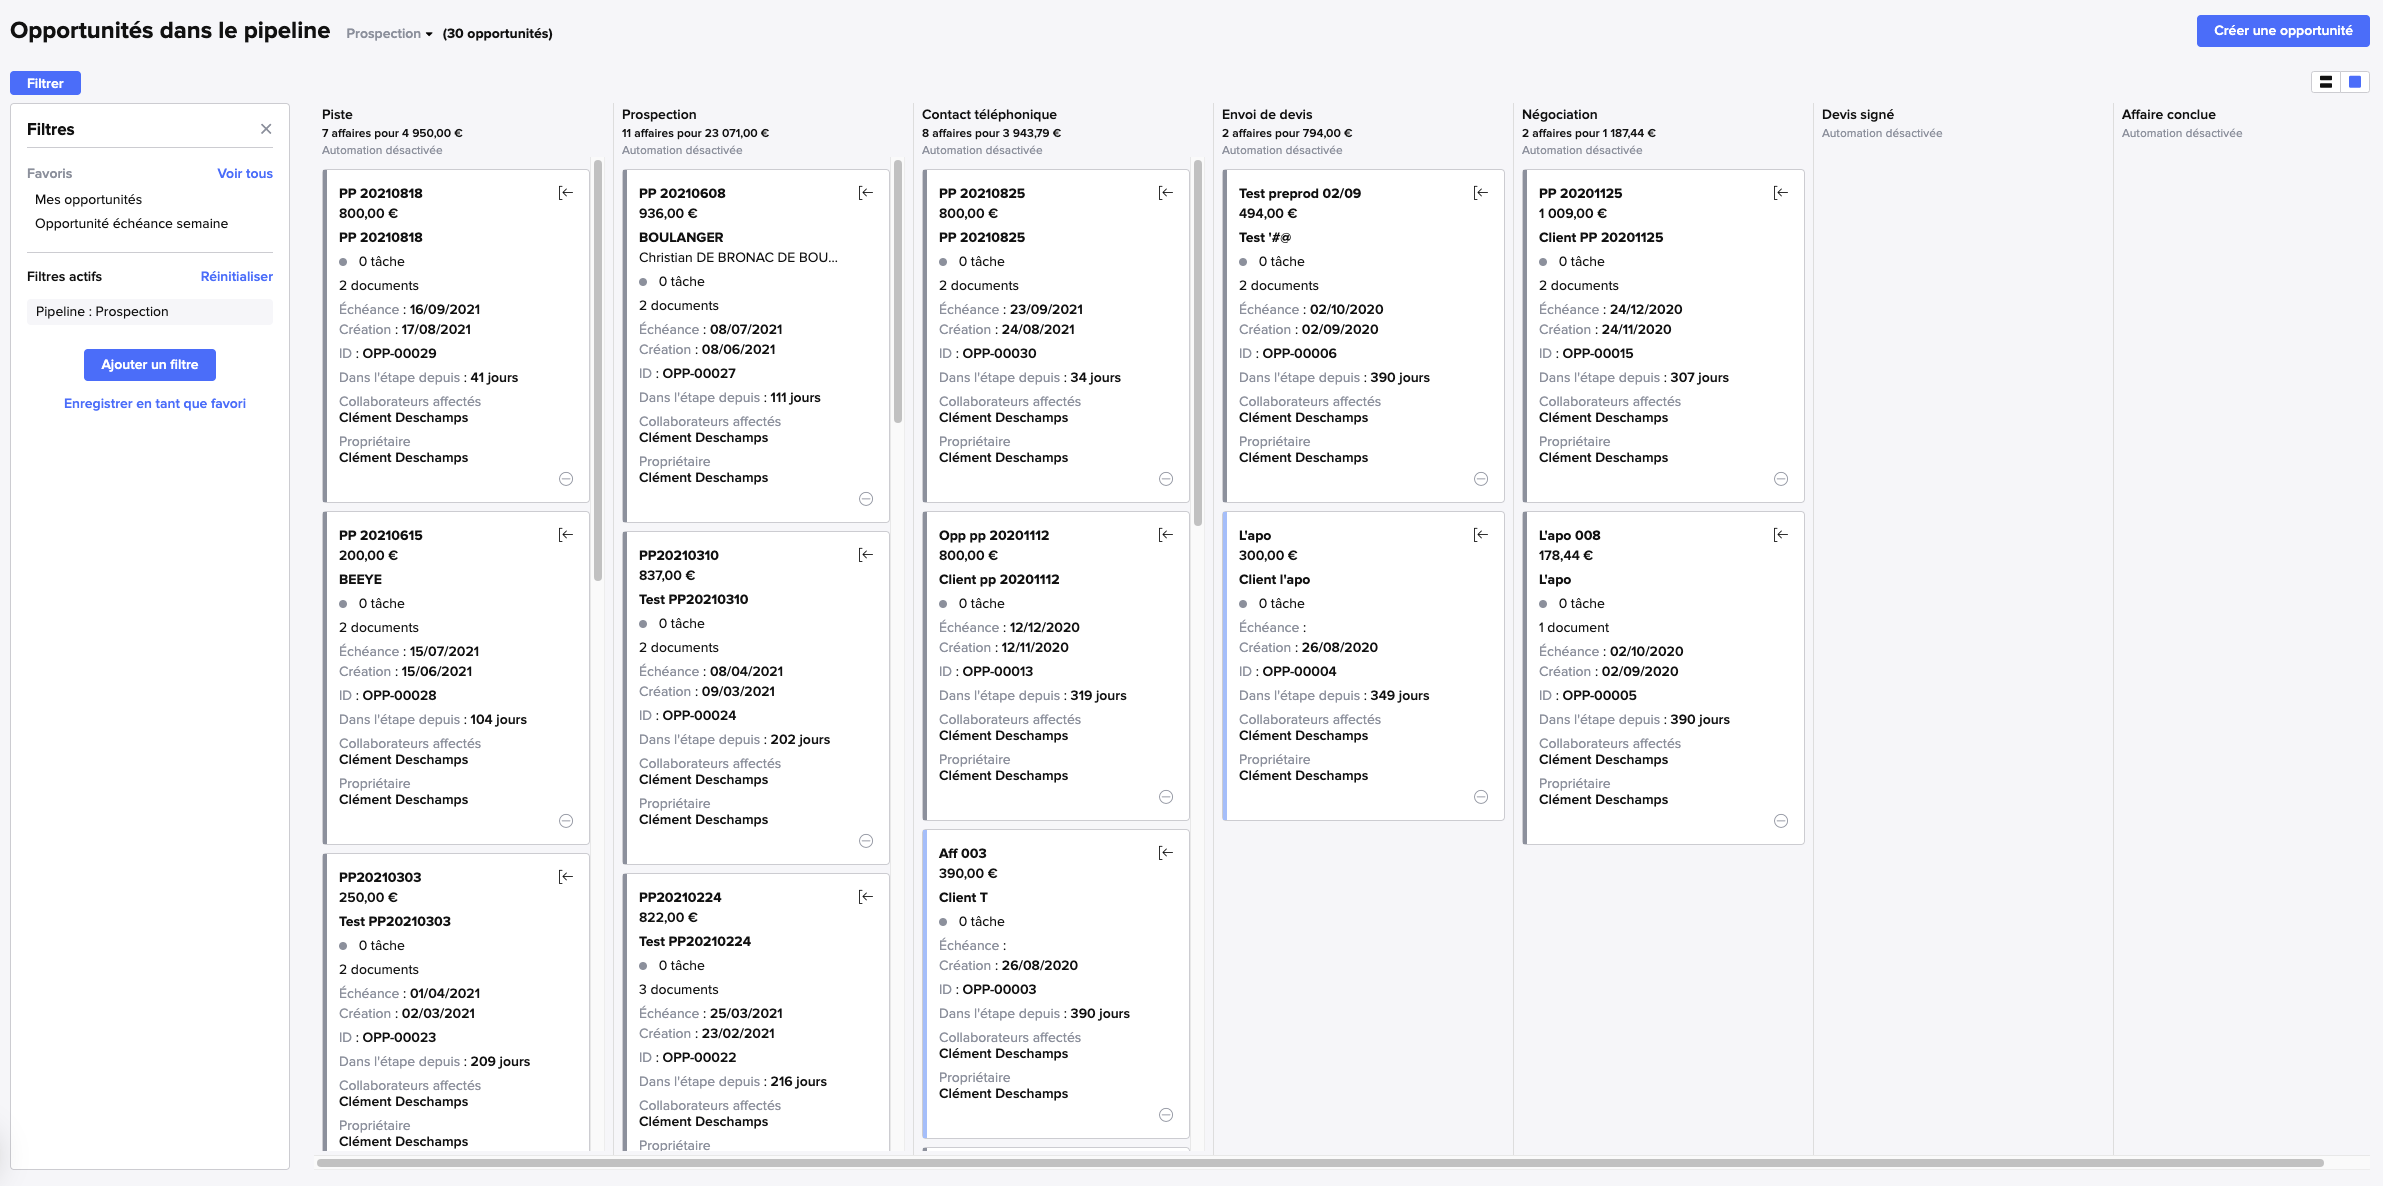The height and width of the screenshot is (1186, 2383).
Task: Click Voir tous favorites link
Action: click(x=245, y=173)
